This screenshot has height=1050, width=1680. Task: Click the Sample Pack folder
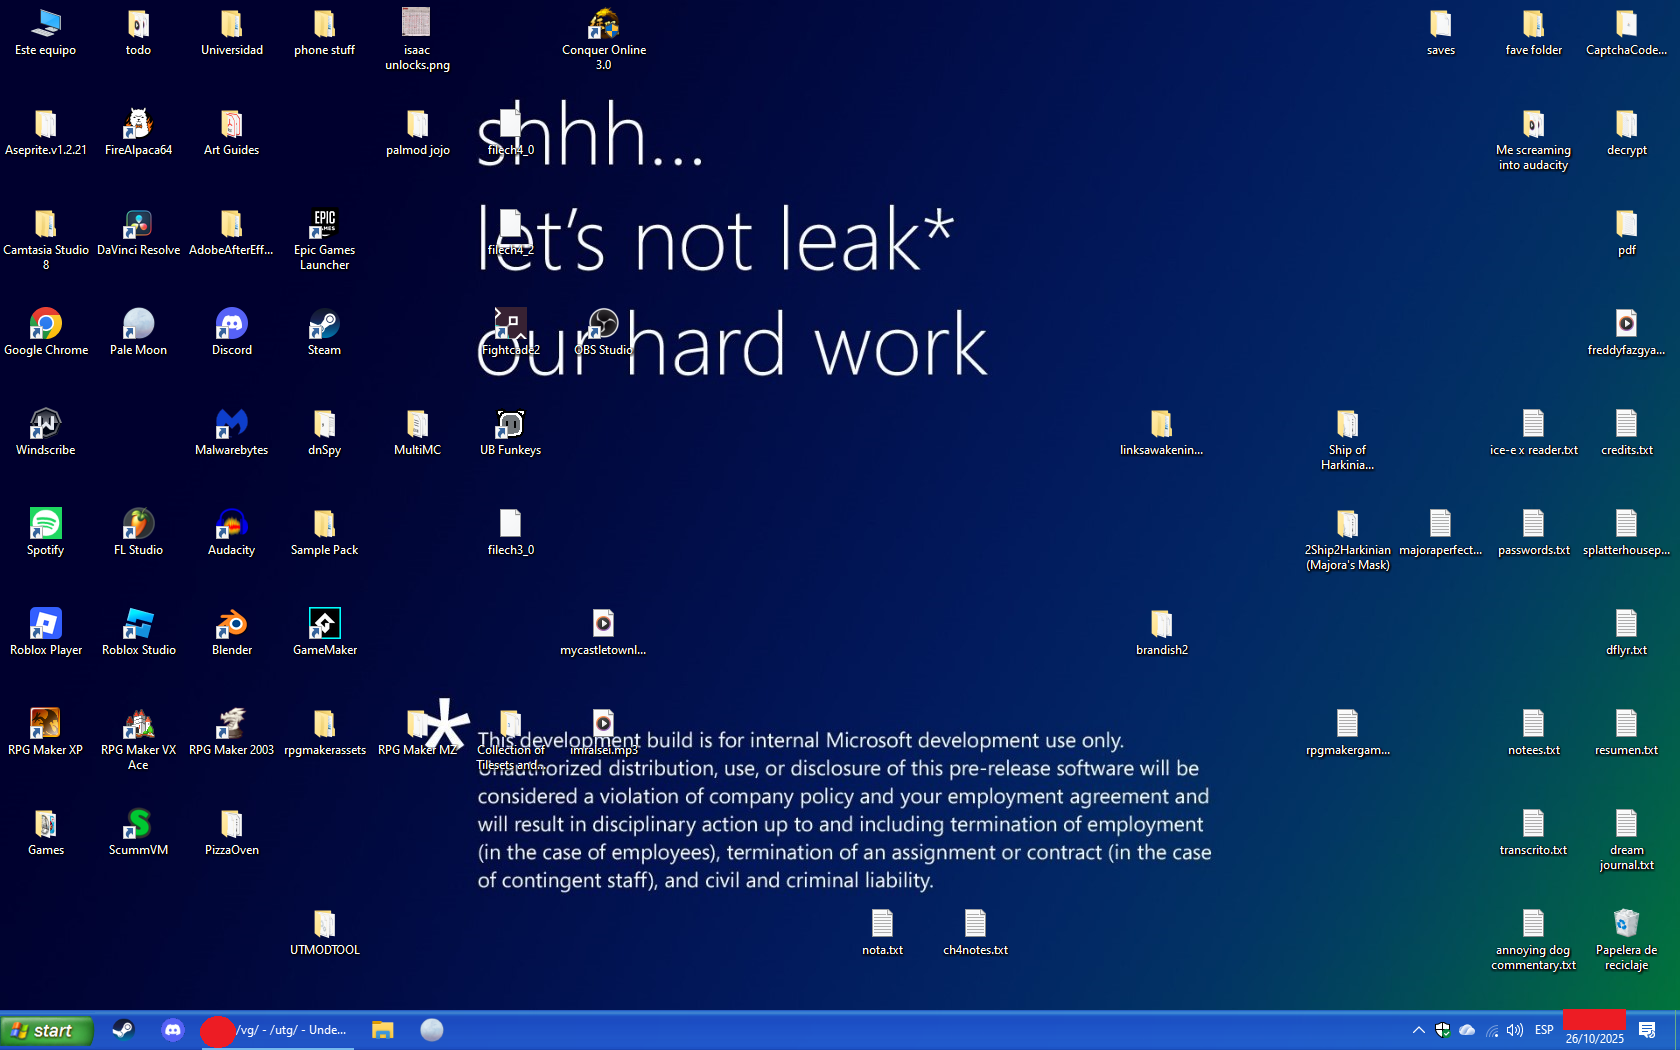click(x=324, y=532)
